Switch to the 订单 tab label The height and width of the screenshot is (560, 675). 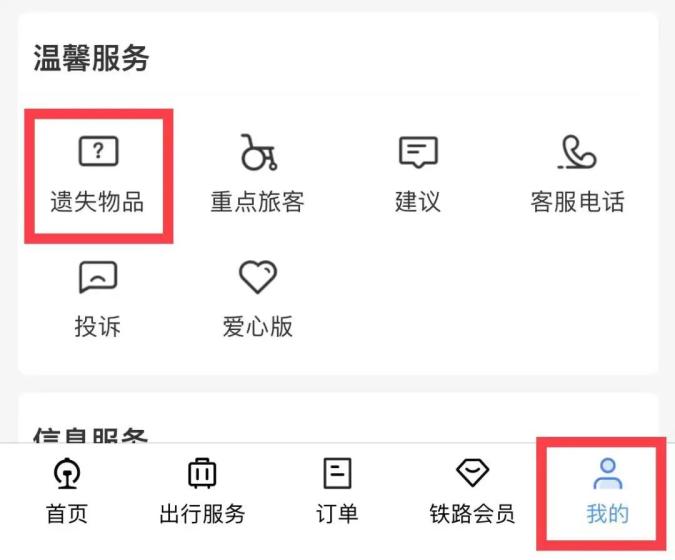tap(337, 514)
